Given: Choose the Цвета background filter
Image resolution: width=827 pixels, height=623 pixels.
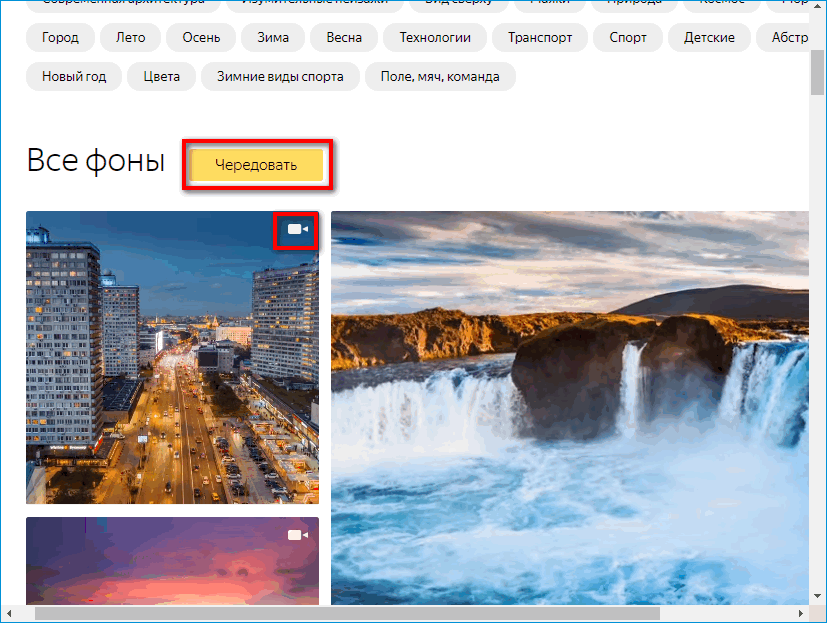Looking at the screenshot, I should click(161, 75).
